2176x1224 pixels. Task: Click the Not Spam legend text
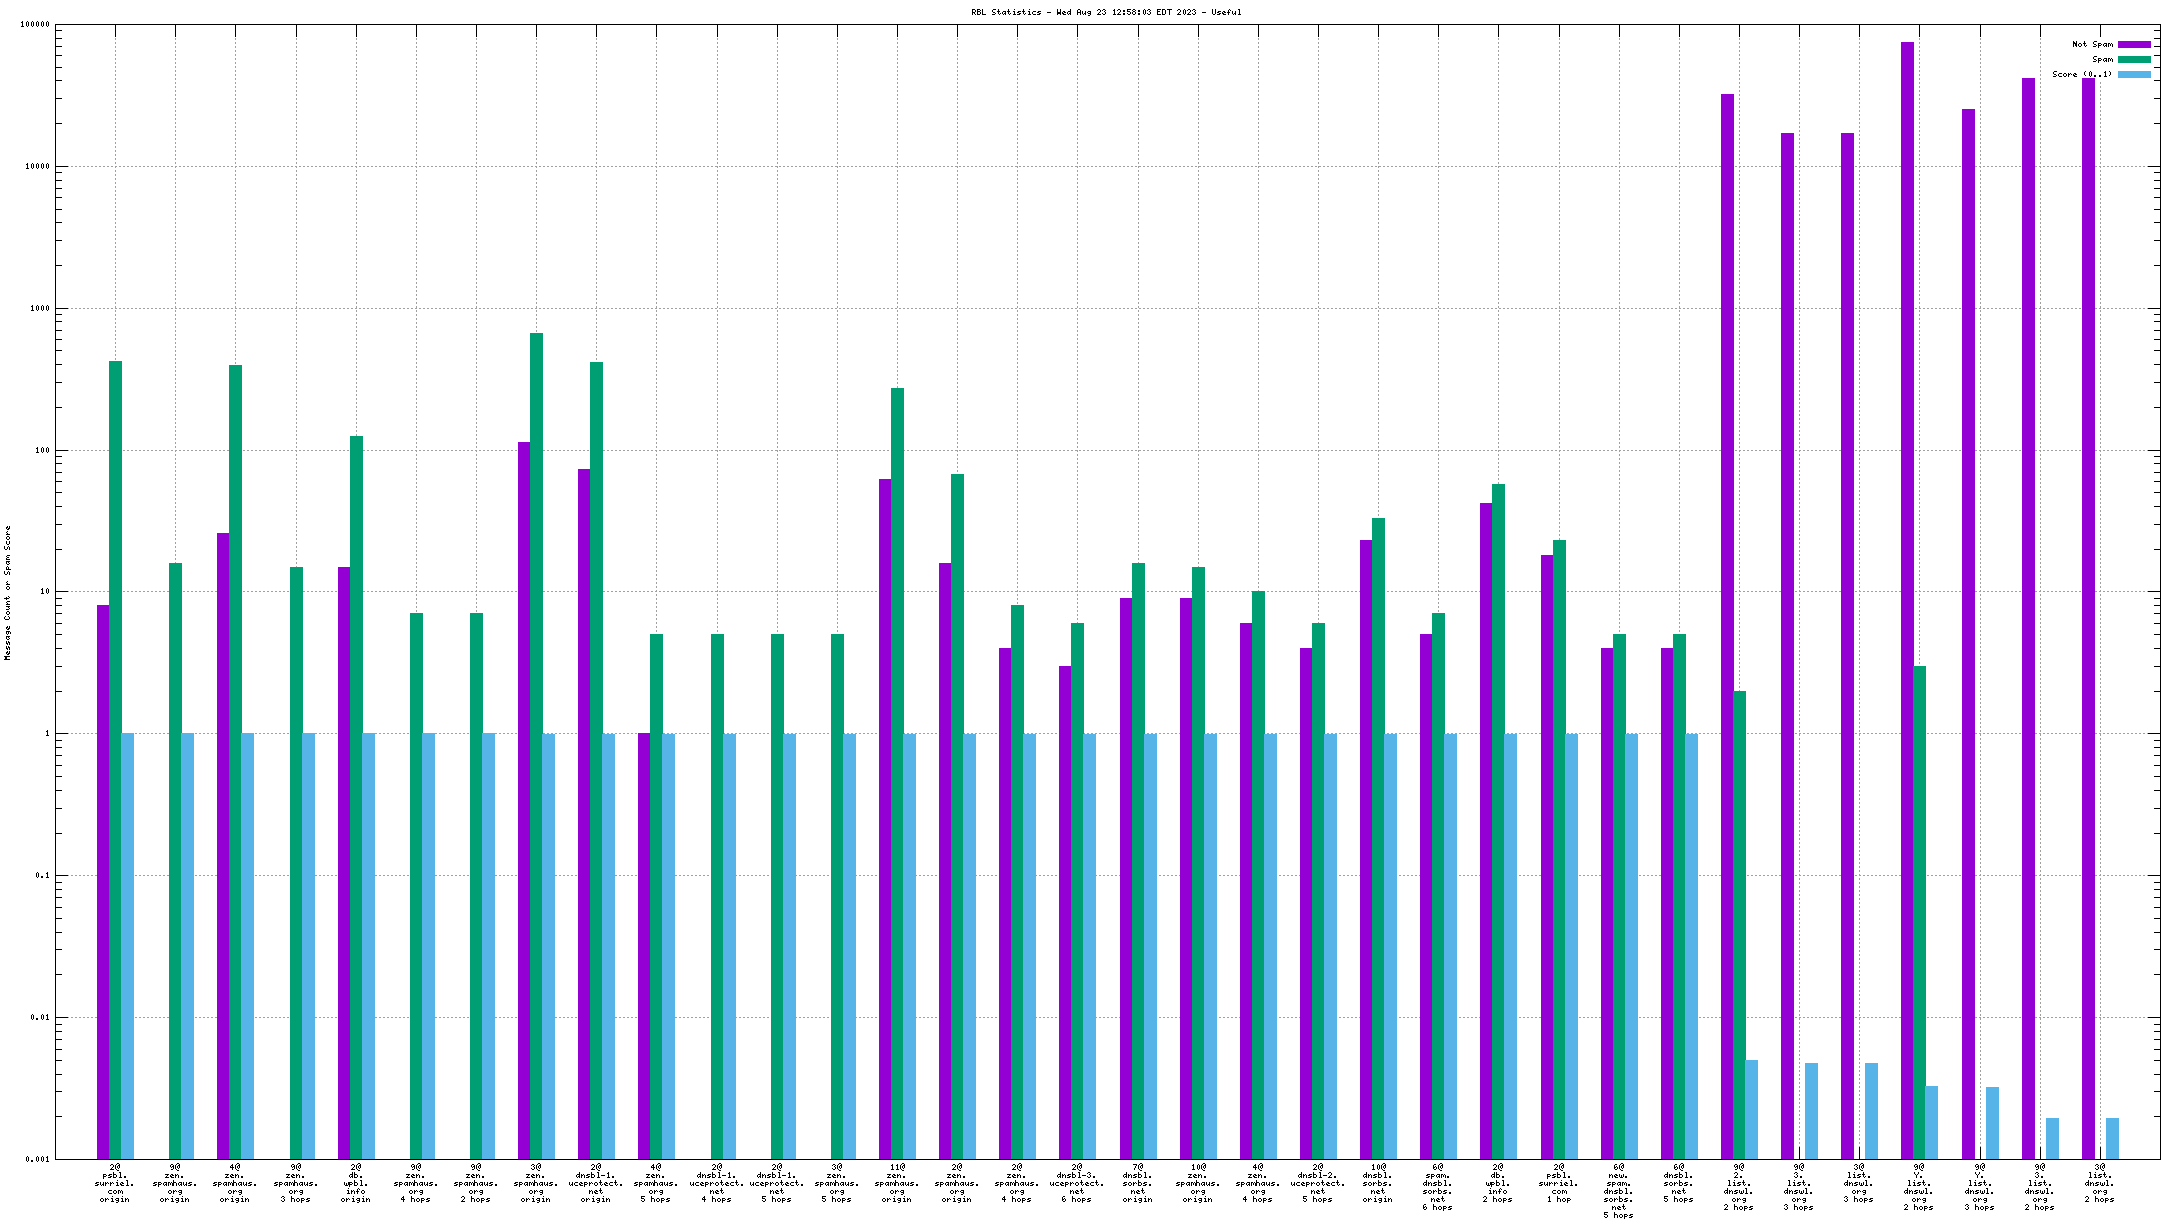coord(2092,45)
